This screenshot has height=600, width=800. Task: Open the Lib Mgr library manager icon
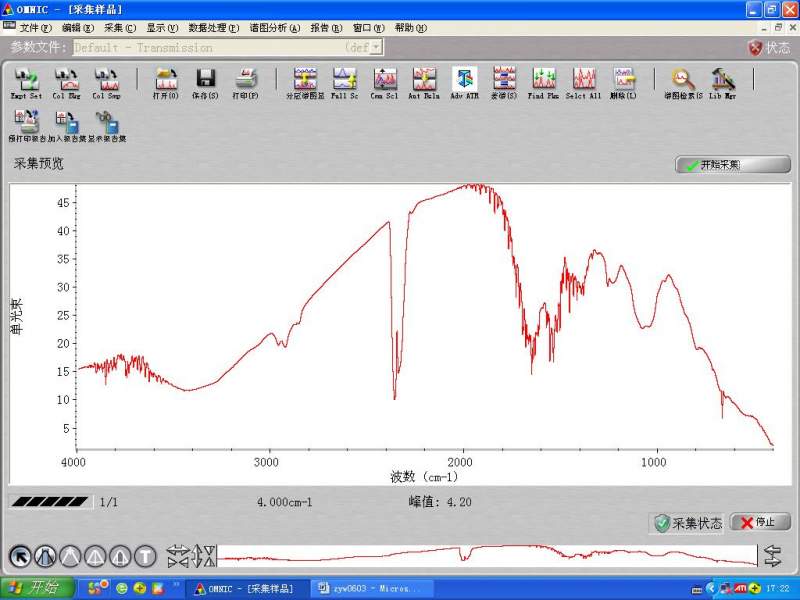coord(722,83)
